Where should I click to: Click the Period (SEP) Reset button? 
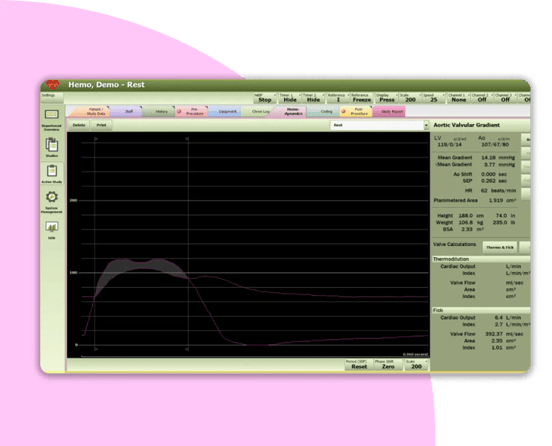(x=359, y=365)
